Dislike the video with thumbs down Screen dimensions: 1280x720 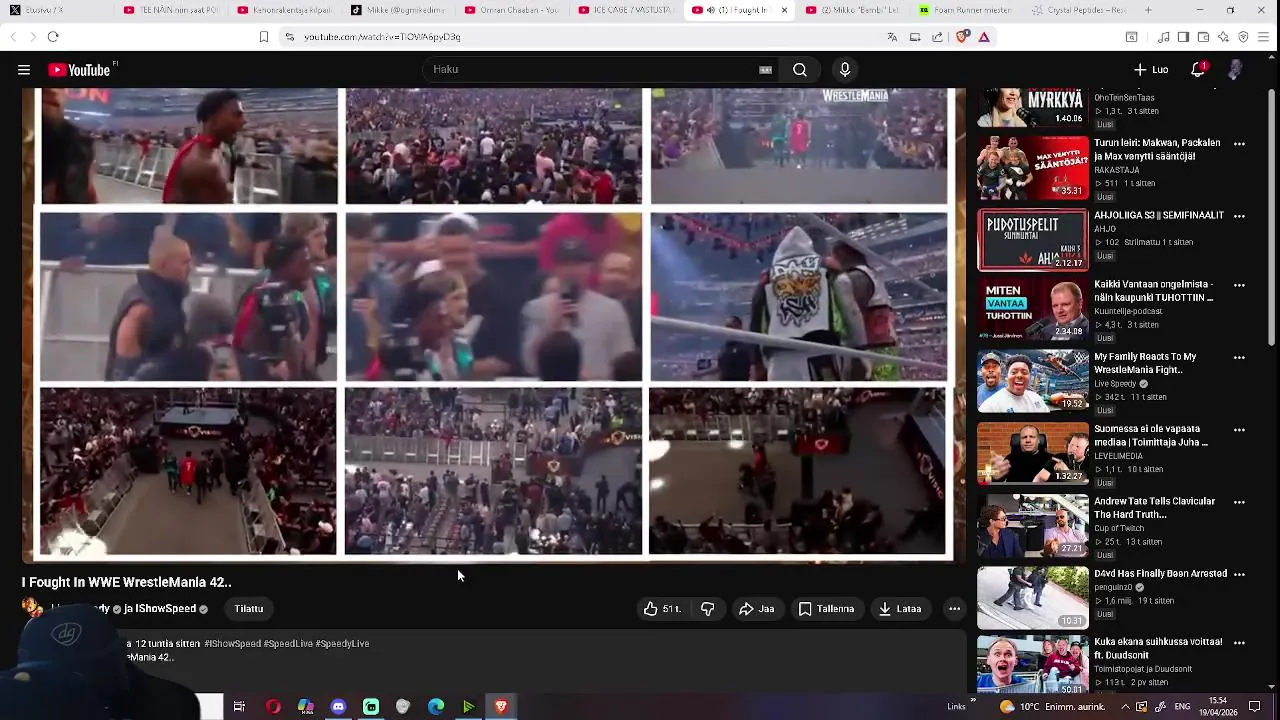pyautogui.click(x=707, y=609)
